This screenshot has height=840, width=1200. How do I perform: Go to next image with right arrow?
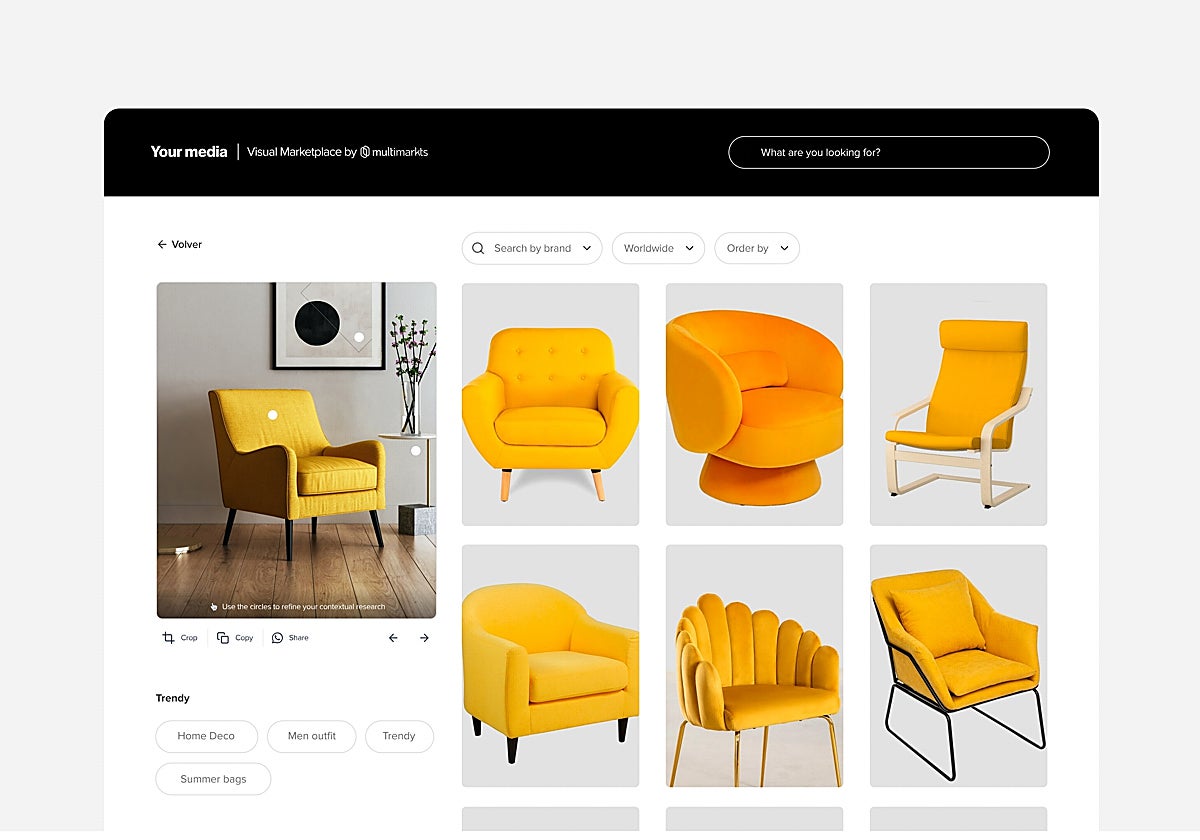click(424, 638)
